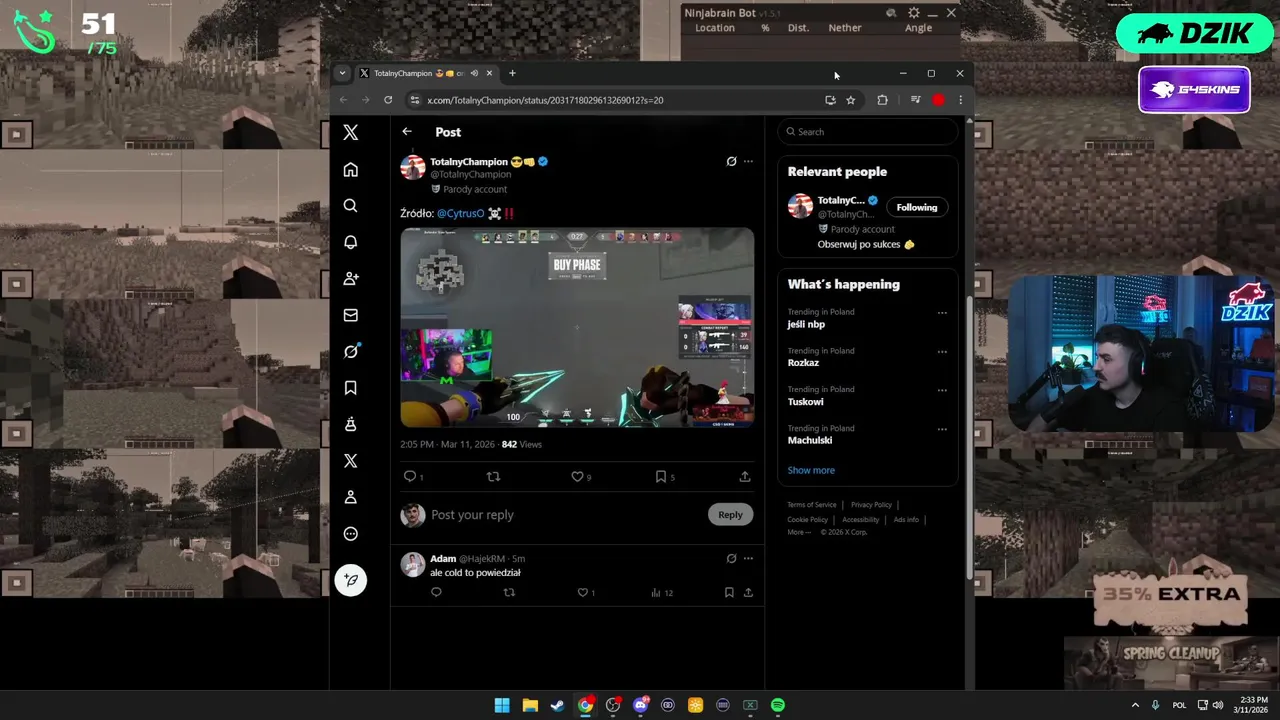Reload the page in Chrome
Screen dimensions: 1280x720
[388, 100]
